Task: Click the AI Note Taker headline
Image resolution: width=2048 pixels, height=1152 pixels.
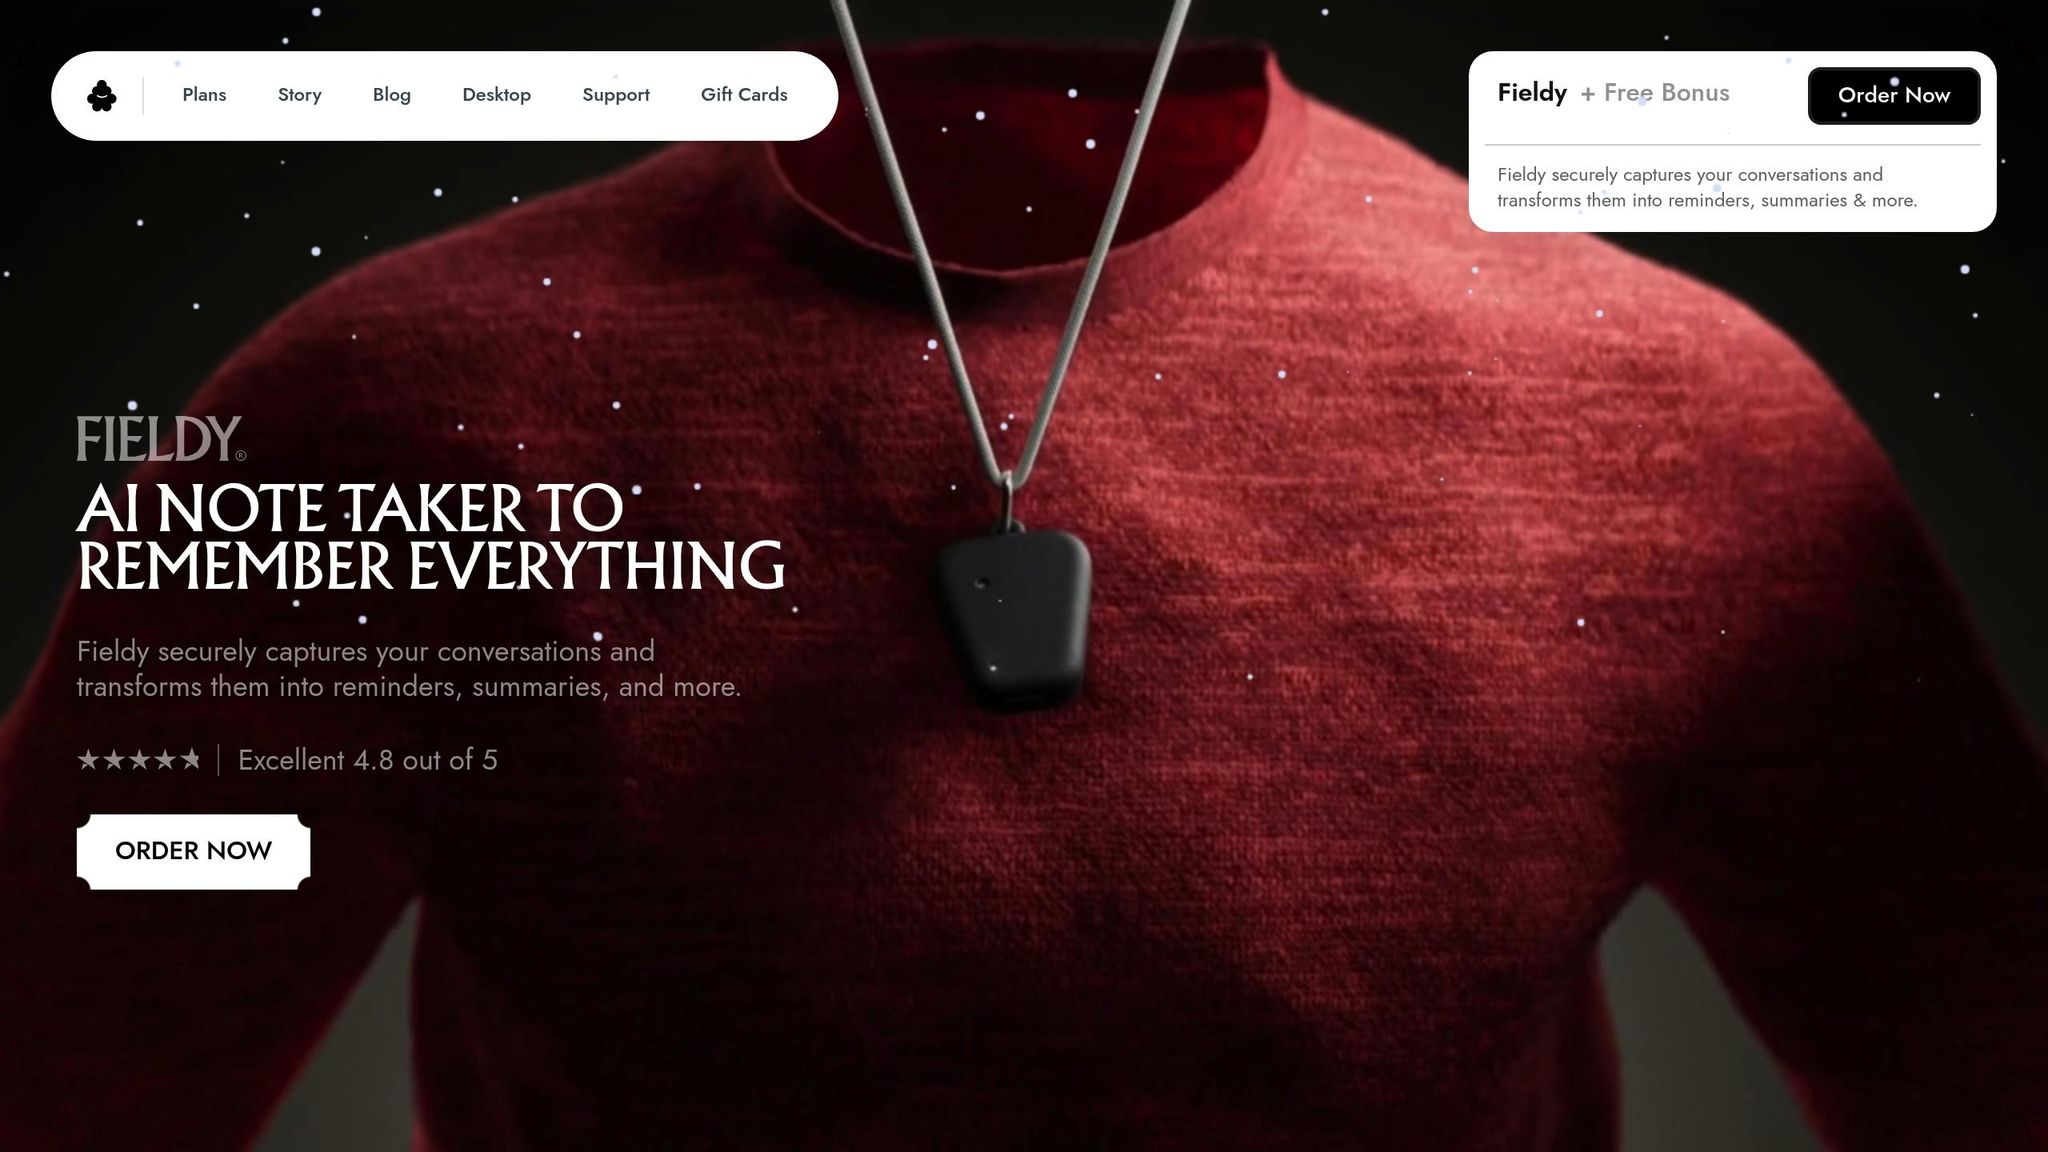Action: (x=430, y=537)
